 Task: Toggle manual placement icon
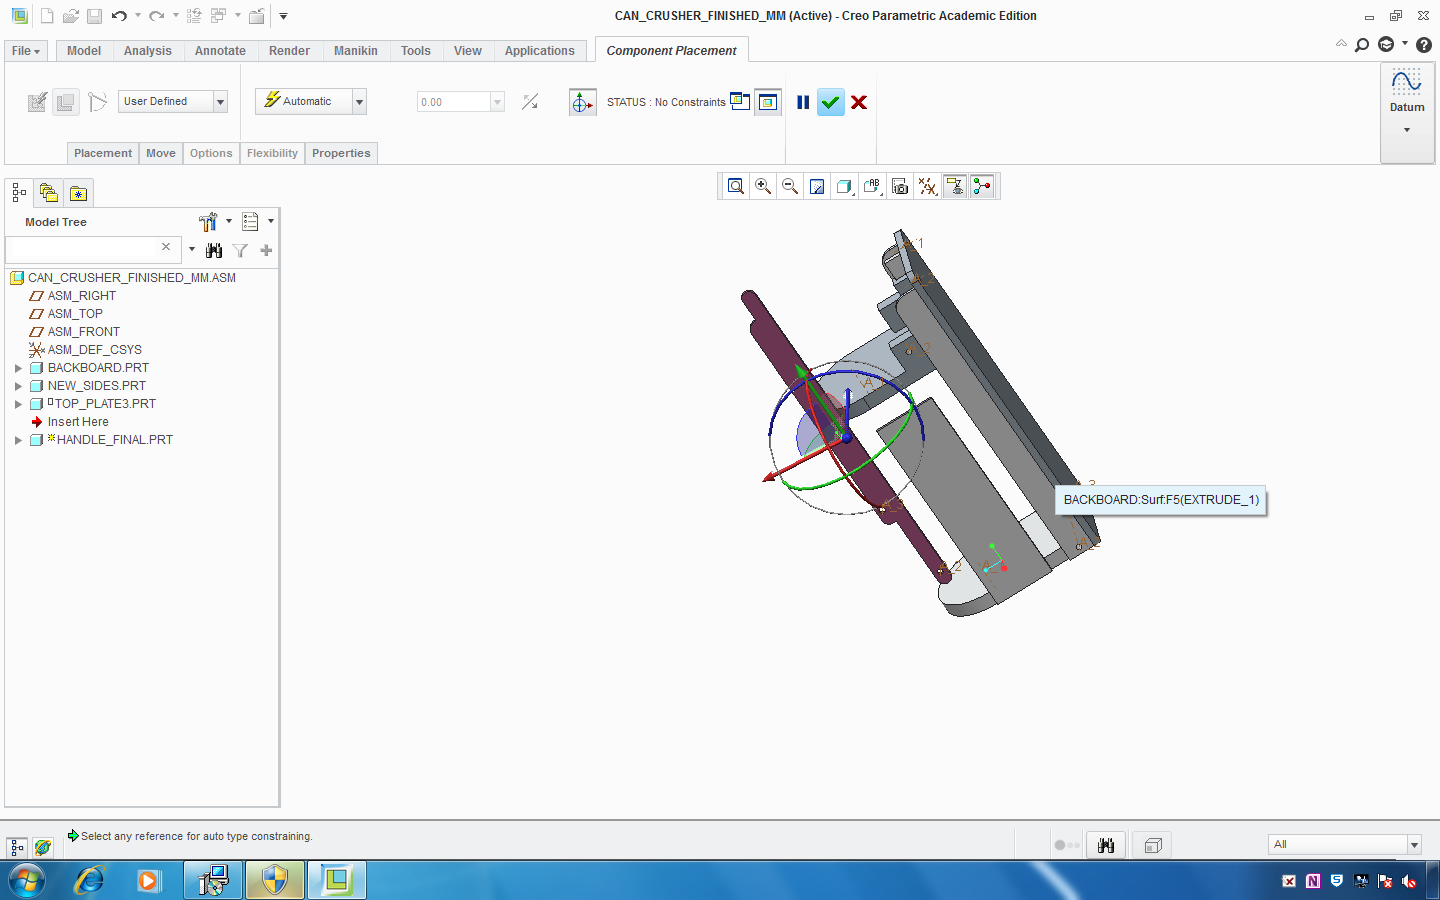(66, 102)
